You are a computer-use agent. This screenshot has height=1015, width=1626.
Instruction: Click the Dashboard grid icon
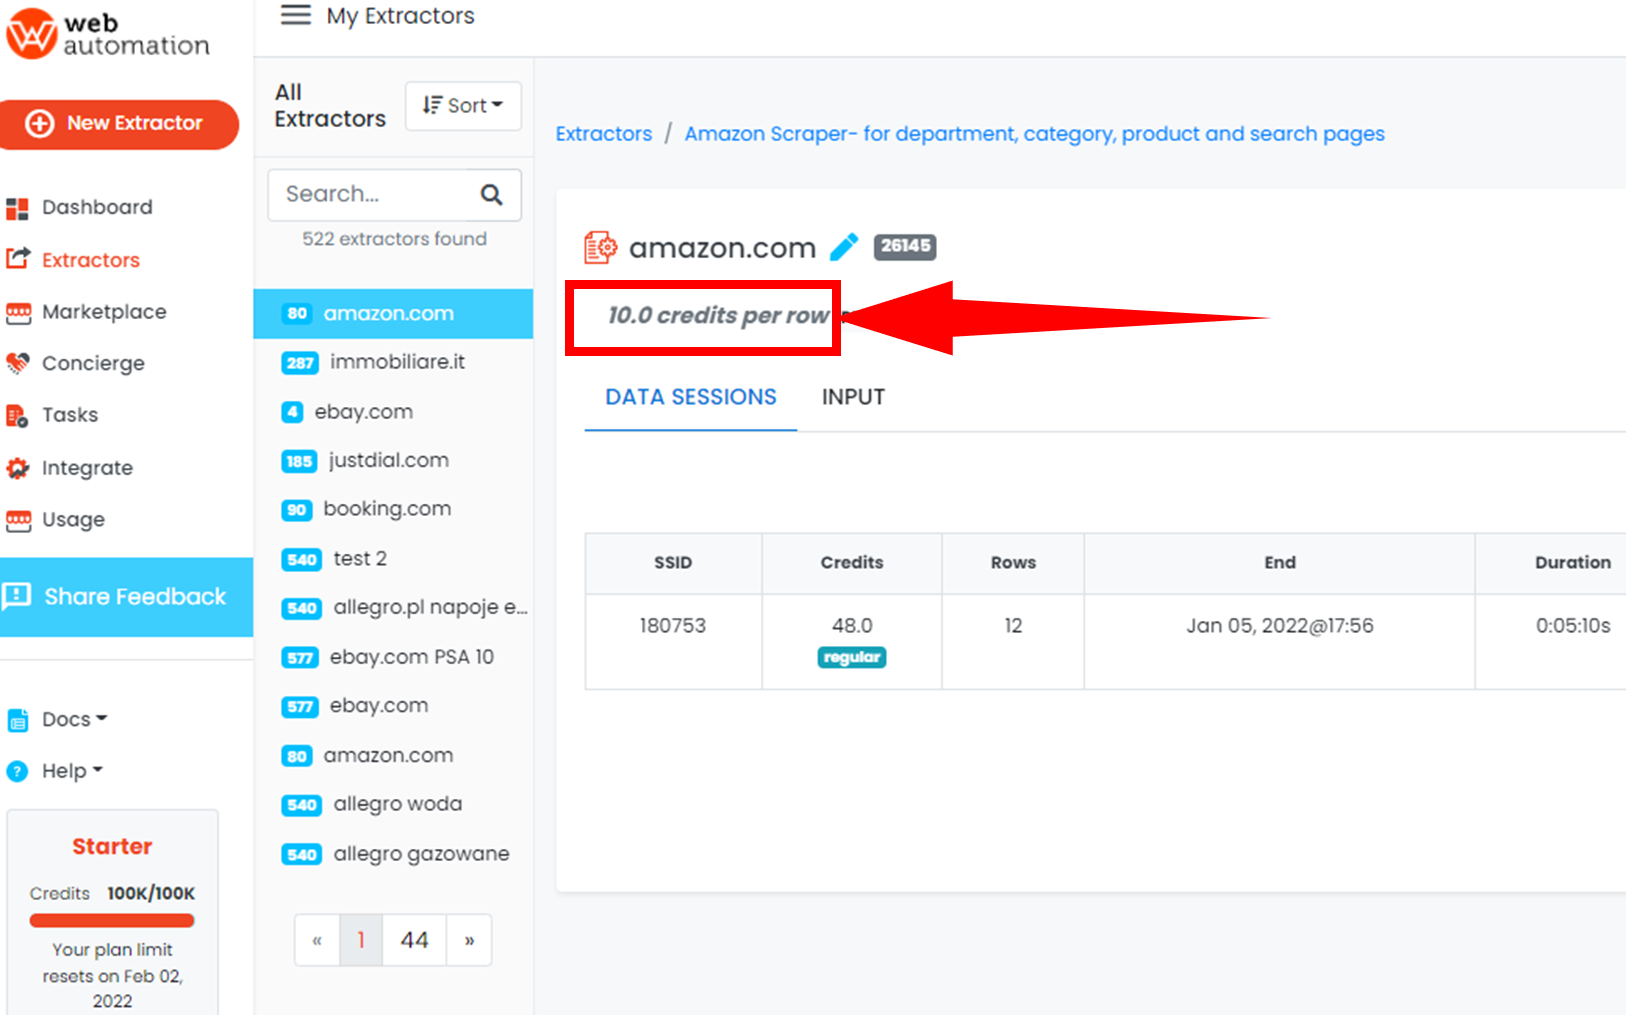click(17, 208)
